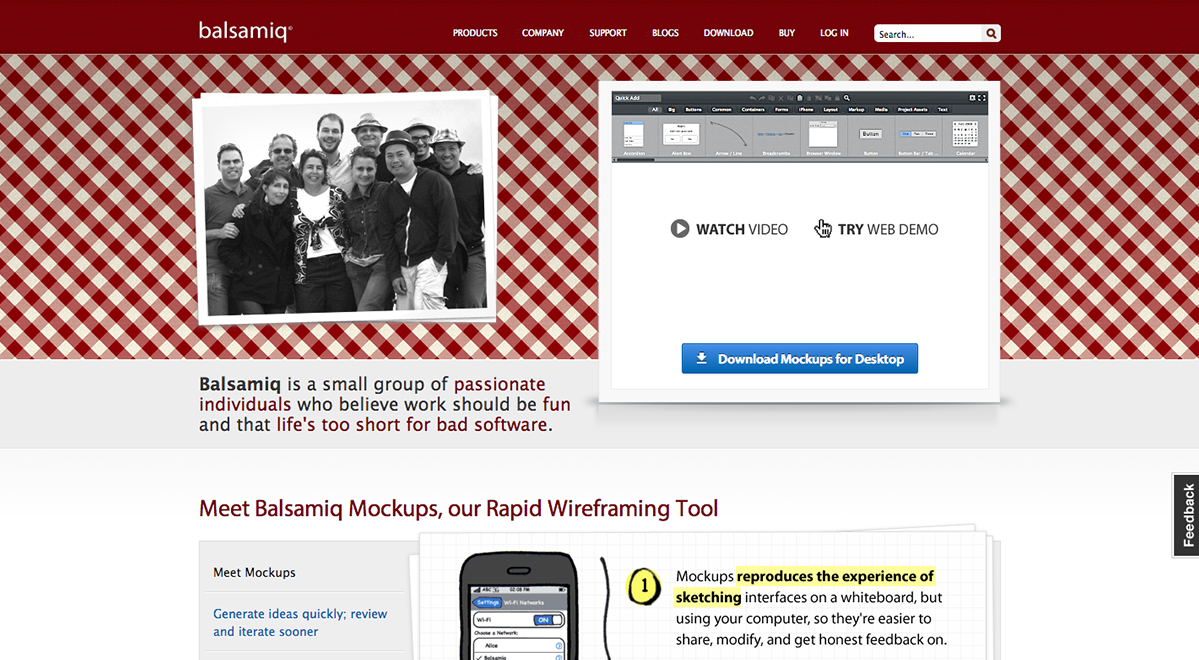Select the Alert Box control thumbnail

[x=681, y=136]
